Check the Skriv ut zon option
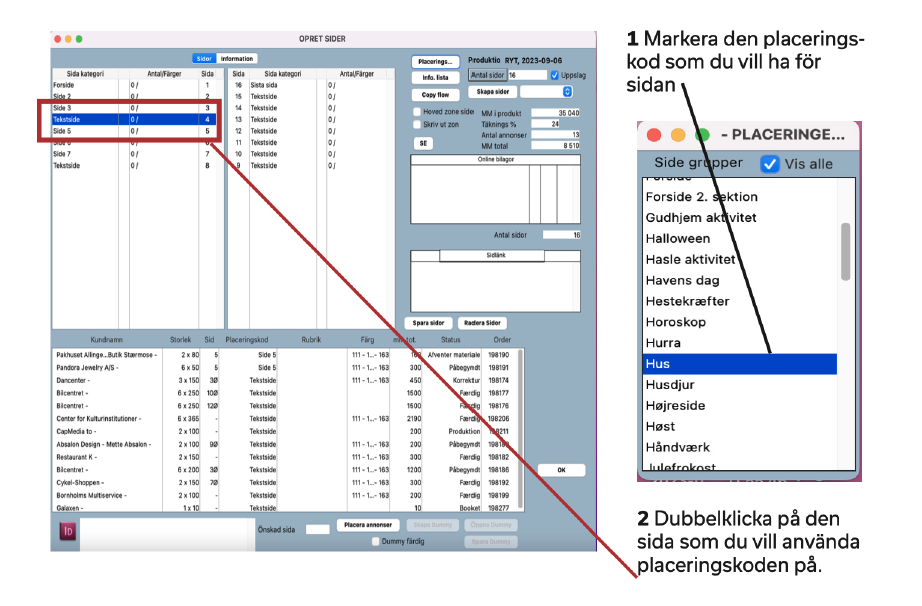Image resolution: width=922 pixels, height=606 pixels. tap(418, 124)
